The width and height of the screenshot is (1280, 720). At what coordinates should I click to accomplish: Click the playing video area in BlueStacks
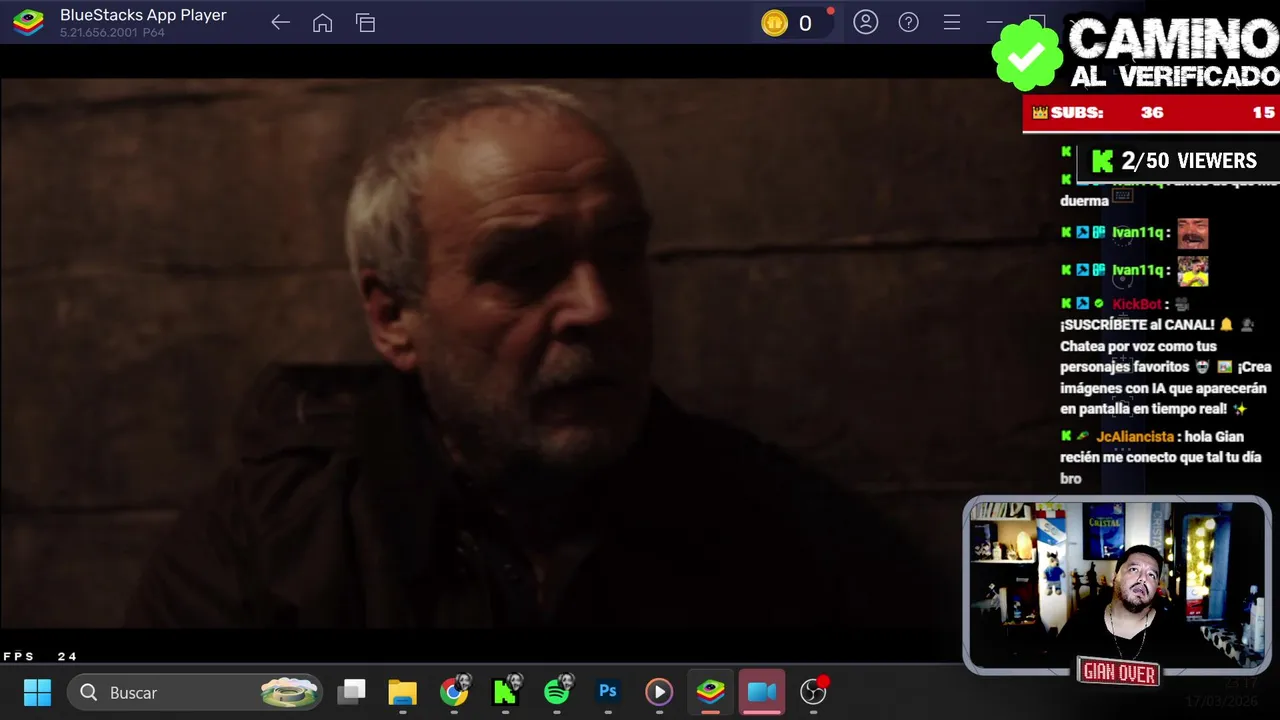pyautogui.click(x=480, y=352)
